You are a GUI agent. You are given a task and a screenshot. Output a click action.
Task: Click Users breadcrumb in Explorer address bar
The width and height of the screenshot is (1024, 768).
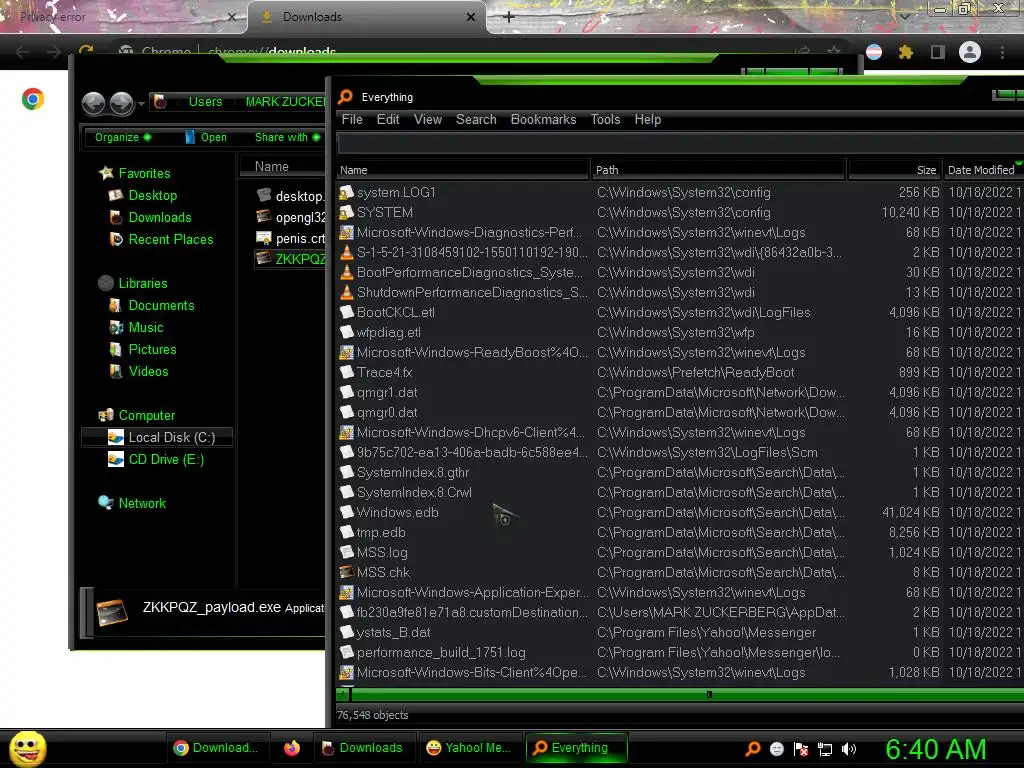pyautogui.click(x=205, y=102)
